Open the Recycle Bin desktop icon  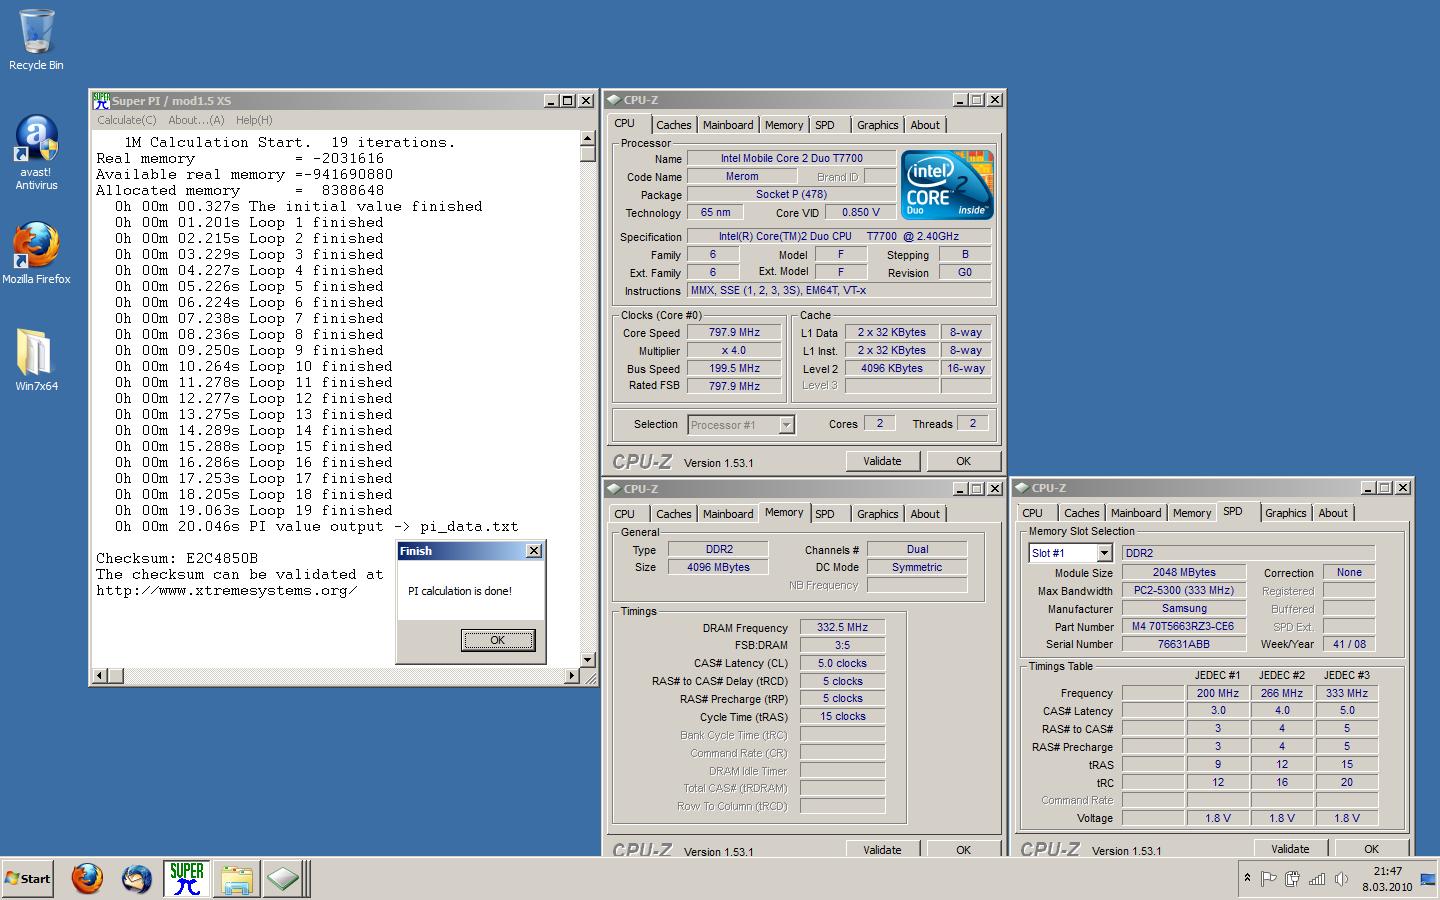[x=36, y=40]
